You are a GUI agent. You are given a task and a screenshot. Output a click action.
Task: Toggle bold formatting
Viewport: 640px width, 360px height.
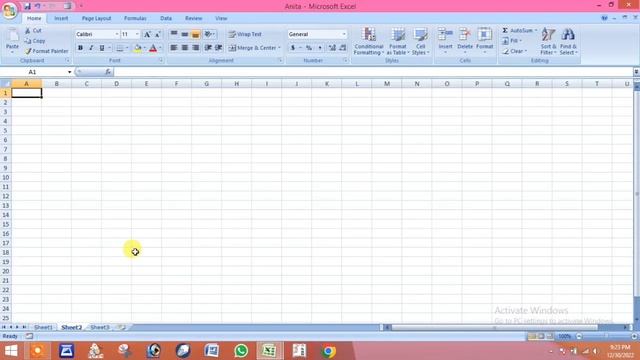(80, 48)
